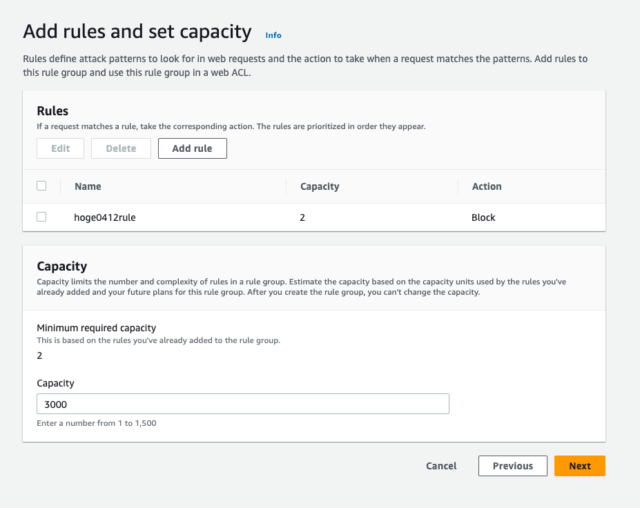Toggle the select-all checkbox in table header

tap(42, 186)
